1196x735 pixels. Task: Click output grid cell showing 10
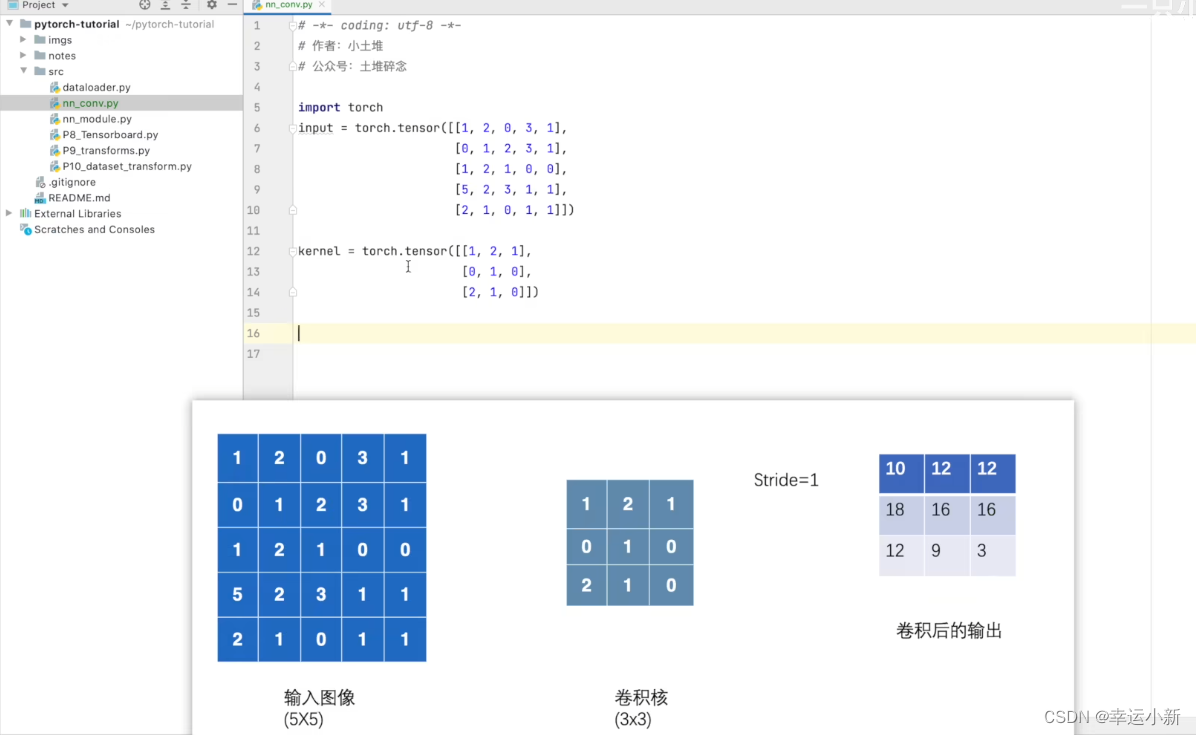click(901, 473)
